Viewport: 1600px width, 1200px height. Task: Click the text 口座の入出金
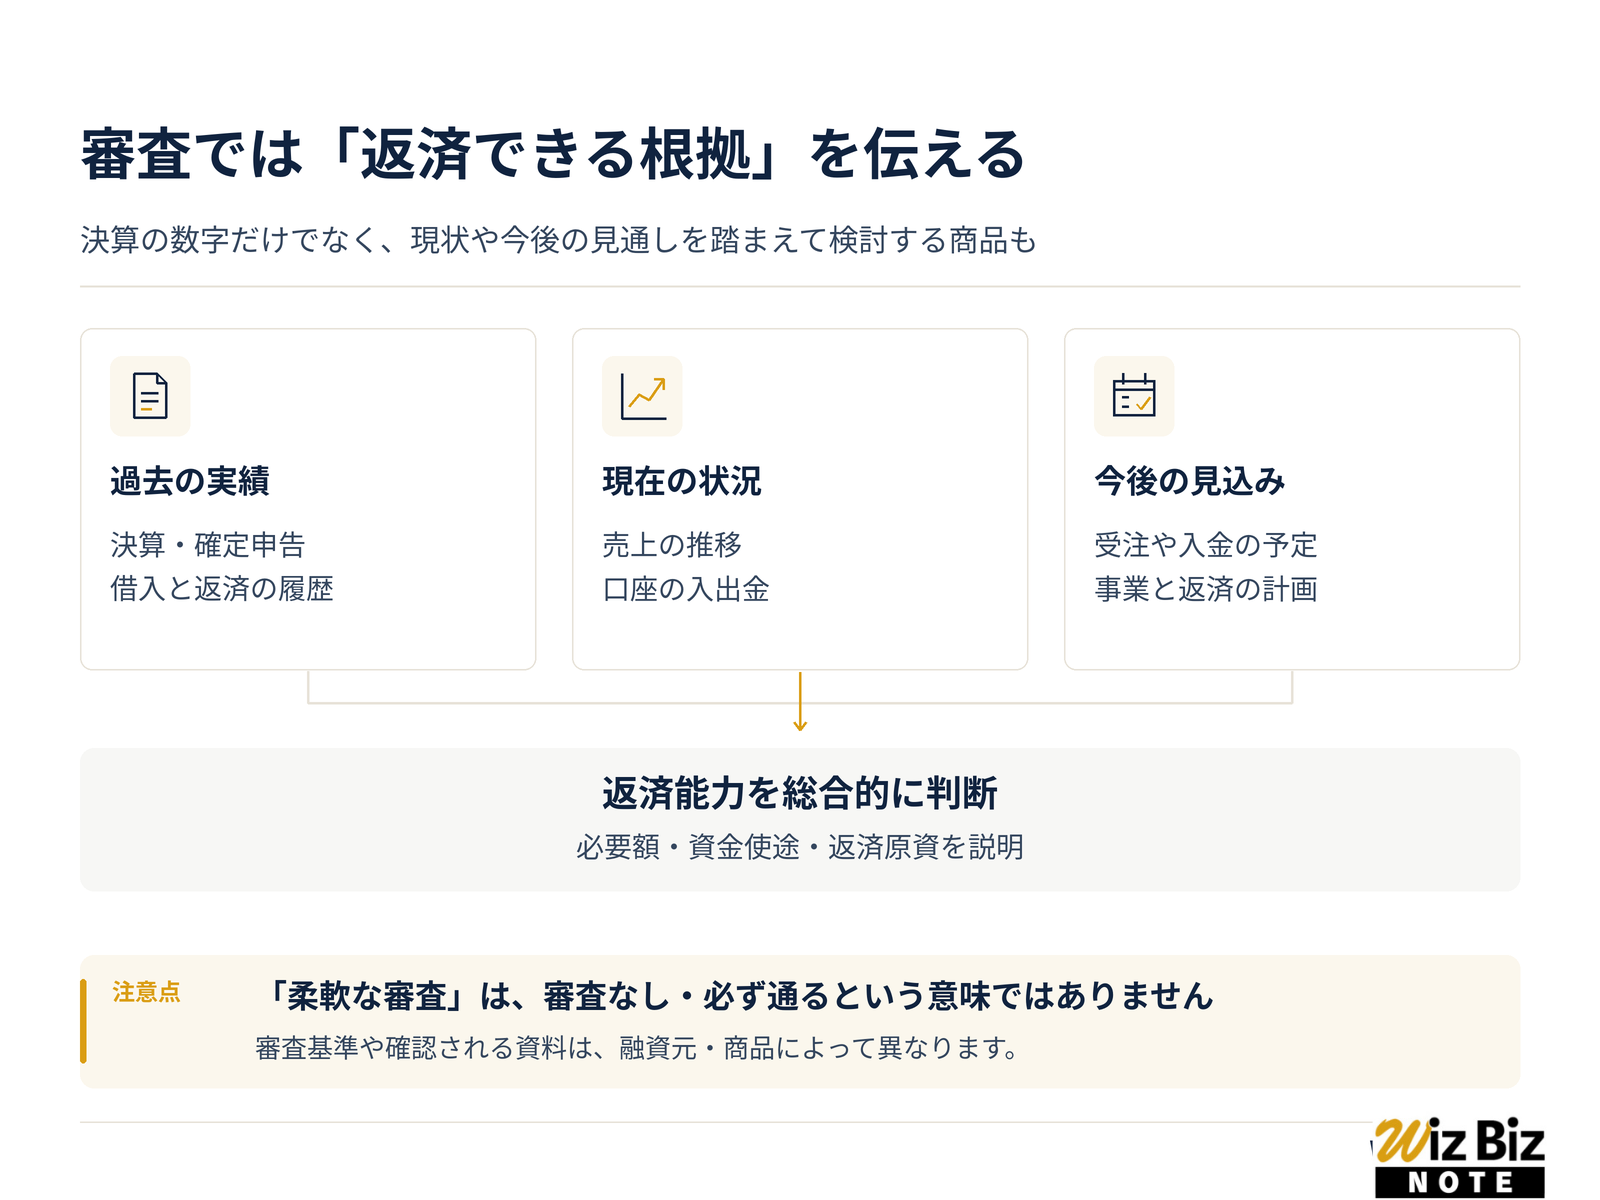click(686, 589)
